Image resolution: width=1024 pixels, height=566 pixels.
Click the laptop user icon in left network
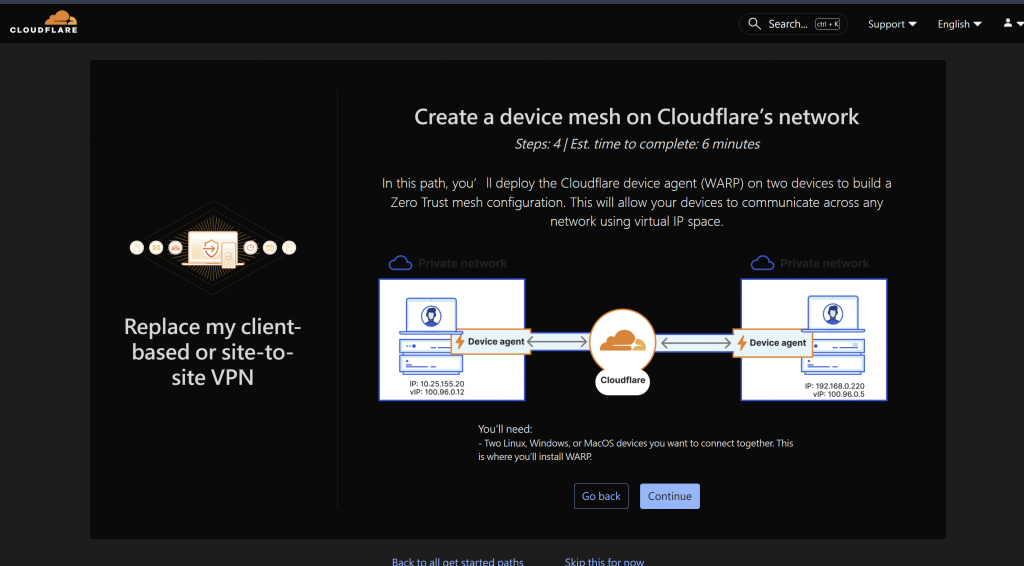[x=431, y=316]
